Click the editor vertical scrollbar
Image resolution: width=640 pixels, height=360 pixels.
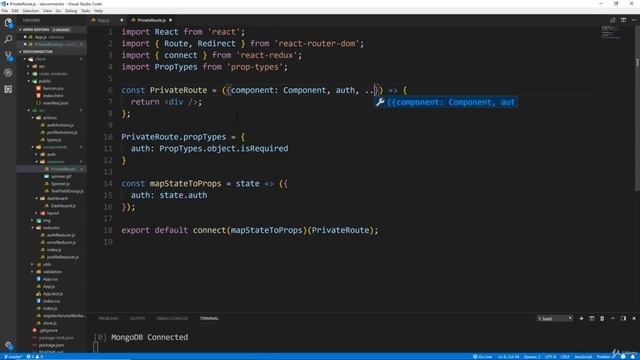638,108
